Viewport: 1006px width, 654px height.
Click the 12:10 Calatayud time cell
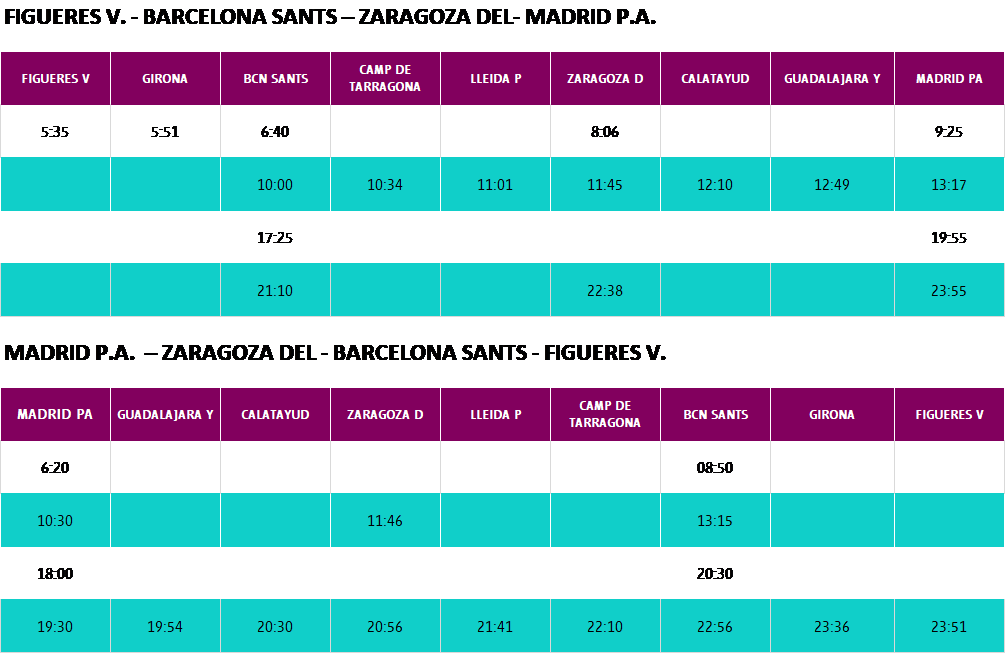coord(715,185)
